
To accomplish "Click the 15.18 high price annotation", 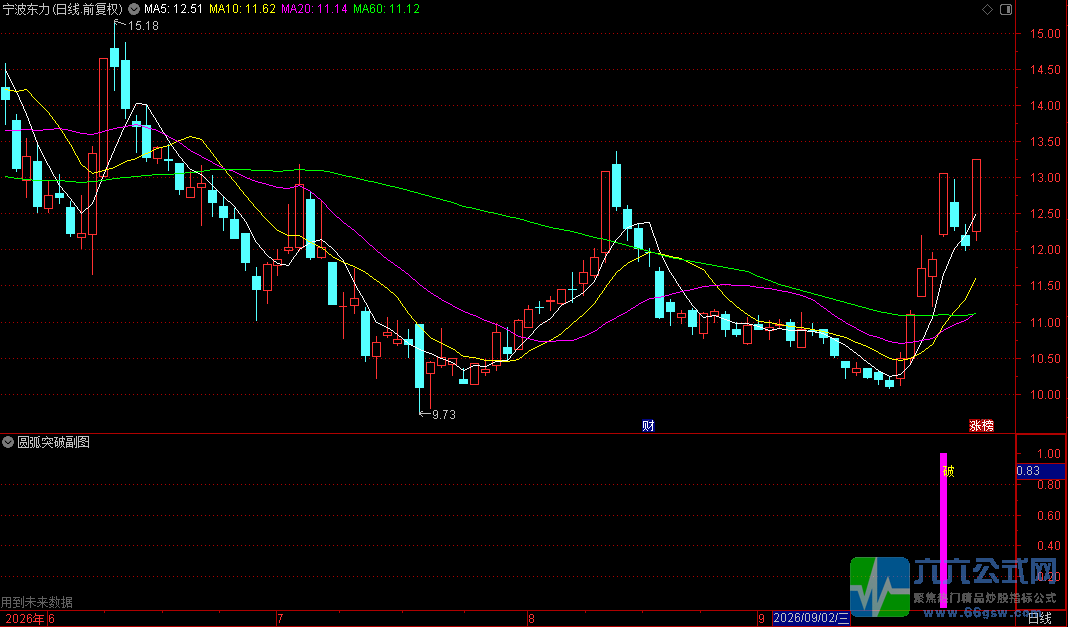I will tap(142, 26).
